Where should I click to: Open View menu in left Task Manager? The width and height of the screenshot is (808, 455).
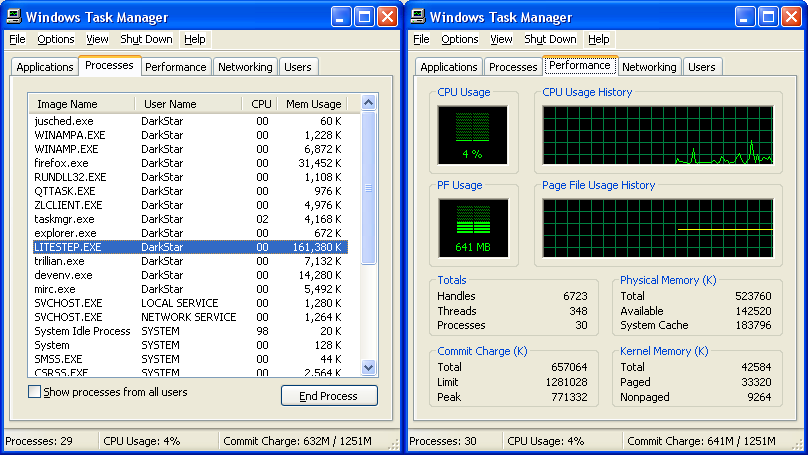97,39
